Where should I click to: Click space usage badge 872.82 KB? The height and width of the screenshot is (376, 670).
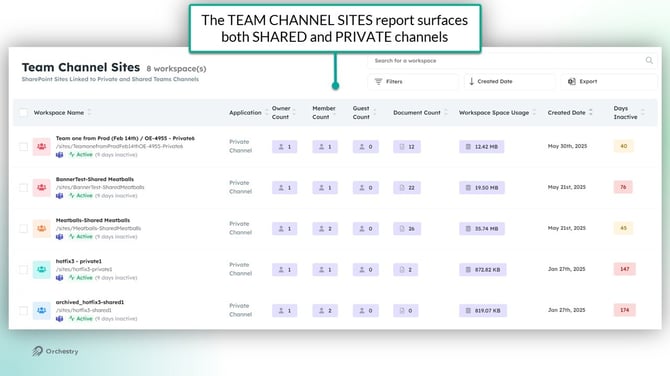click(483, 270)
